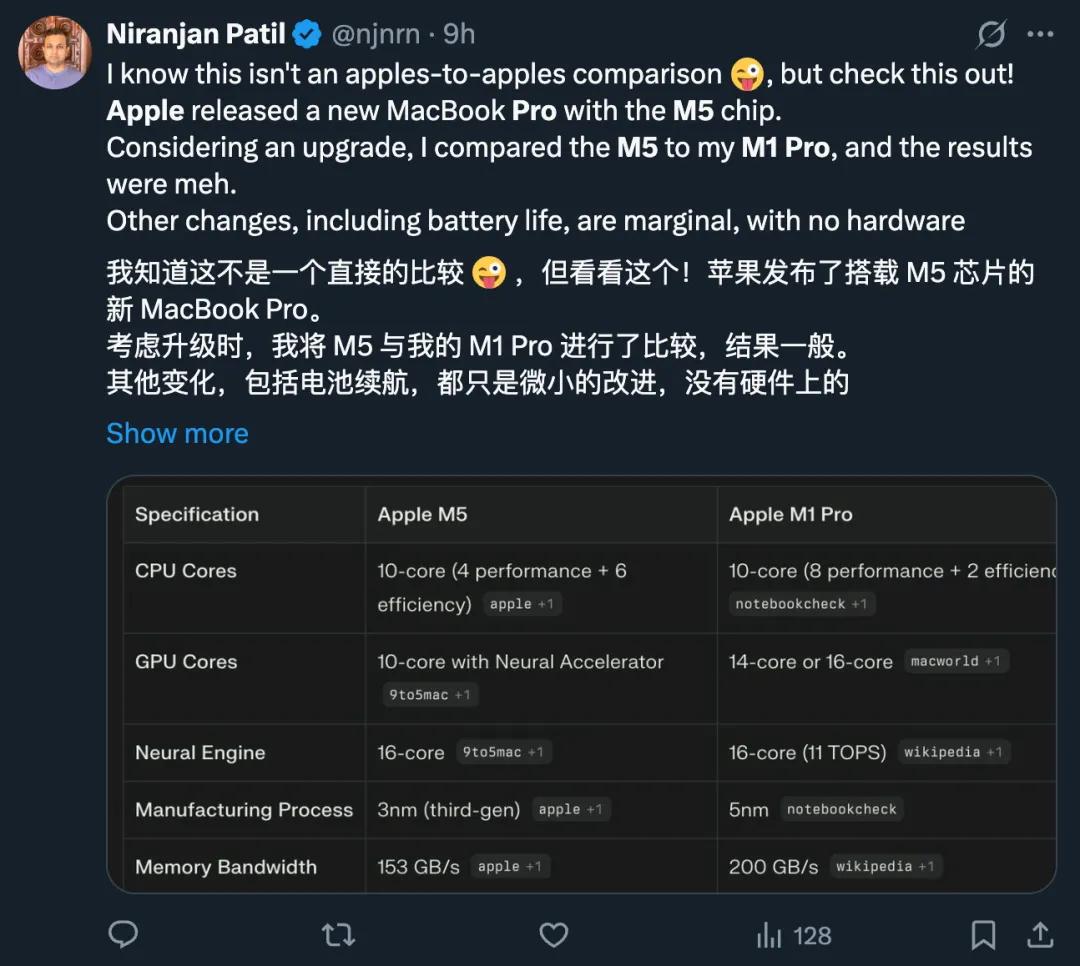Screen dimensions: 1080x966
Task: Open Niranjan Patil's profile picture
Action: pyautogui.click(x=55, y=52)
